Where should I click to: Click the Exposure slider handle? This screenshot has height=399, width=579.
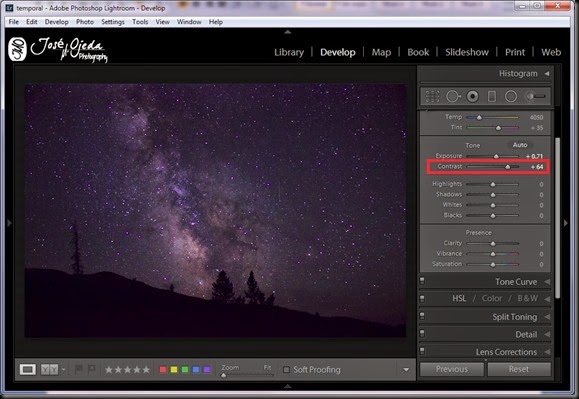click(x=496, y=156)
